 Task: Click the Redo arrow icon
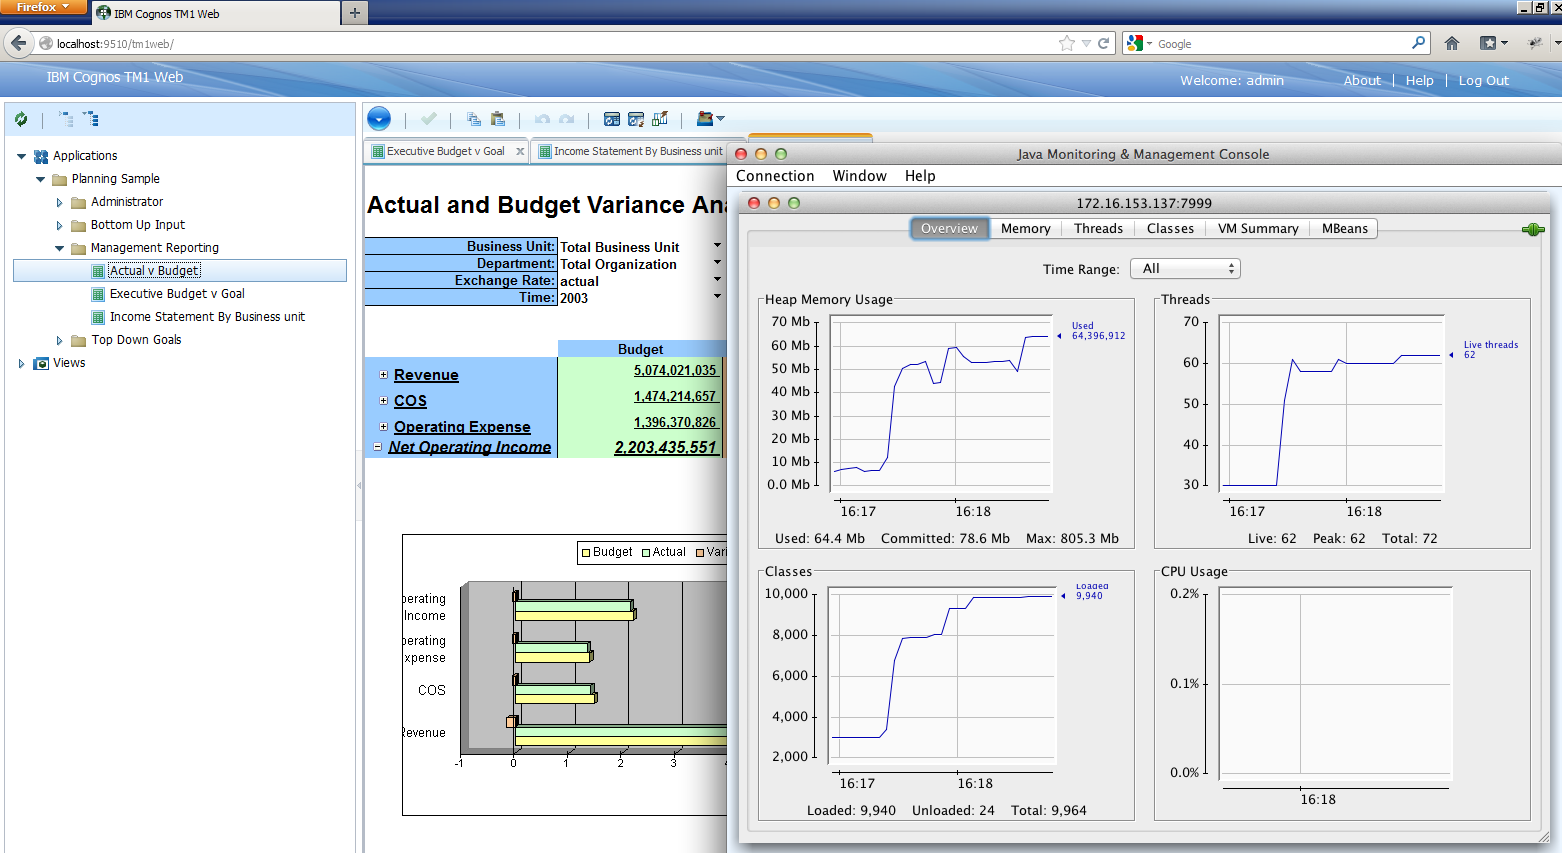pos(567,119)
